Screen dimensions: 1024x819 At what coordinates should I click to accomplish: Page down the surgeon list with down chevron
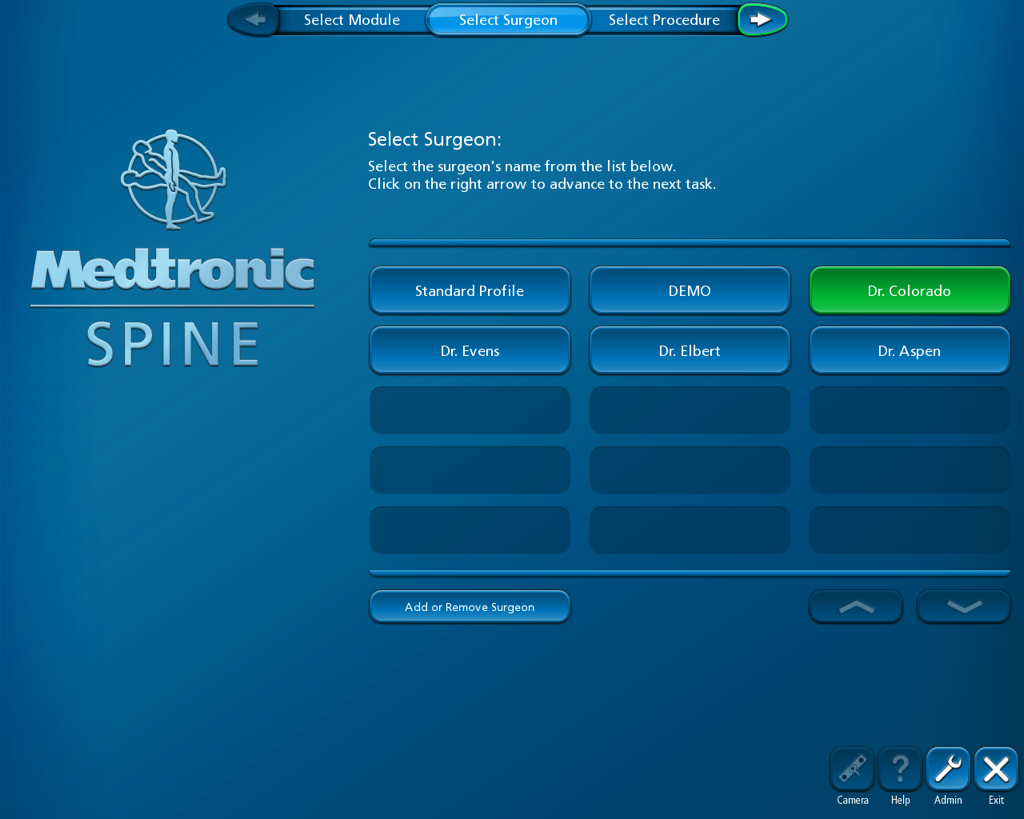coord(964,607)
